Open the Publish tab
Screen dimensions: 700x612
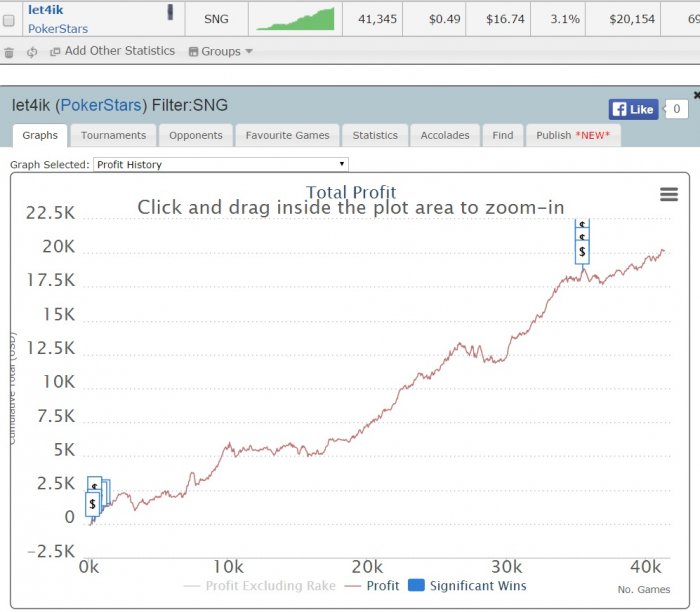point(573,135)
